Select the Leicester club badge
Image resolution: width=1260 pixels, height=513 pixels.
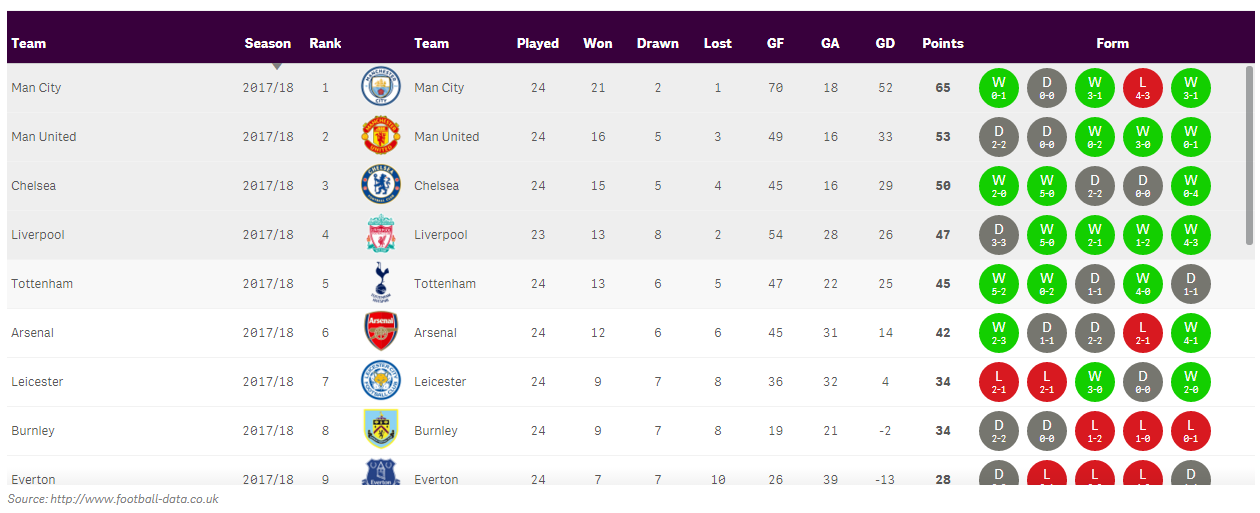[380, 382]
